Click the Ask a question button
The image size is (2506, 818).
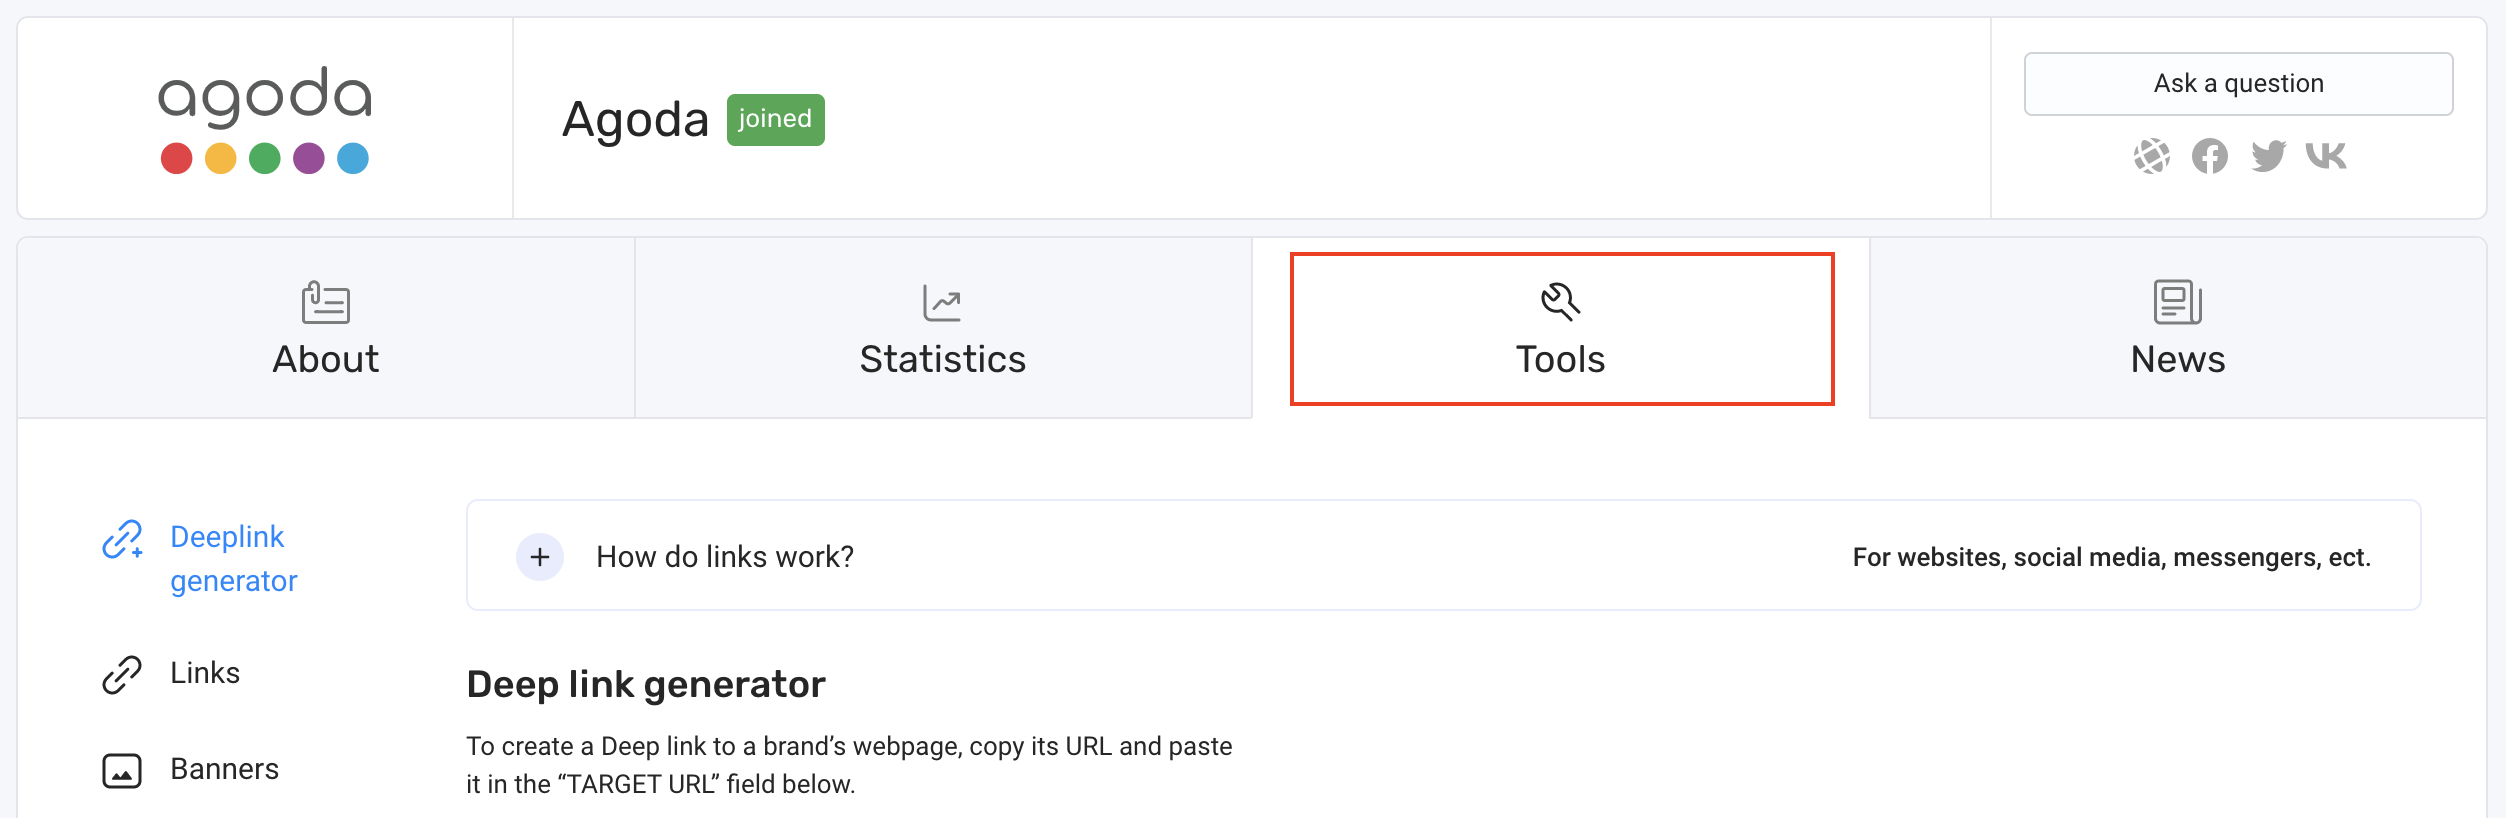click(x=2238, y=83)
